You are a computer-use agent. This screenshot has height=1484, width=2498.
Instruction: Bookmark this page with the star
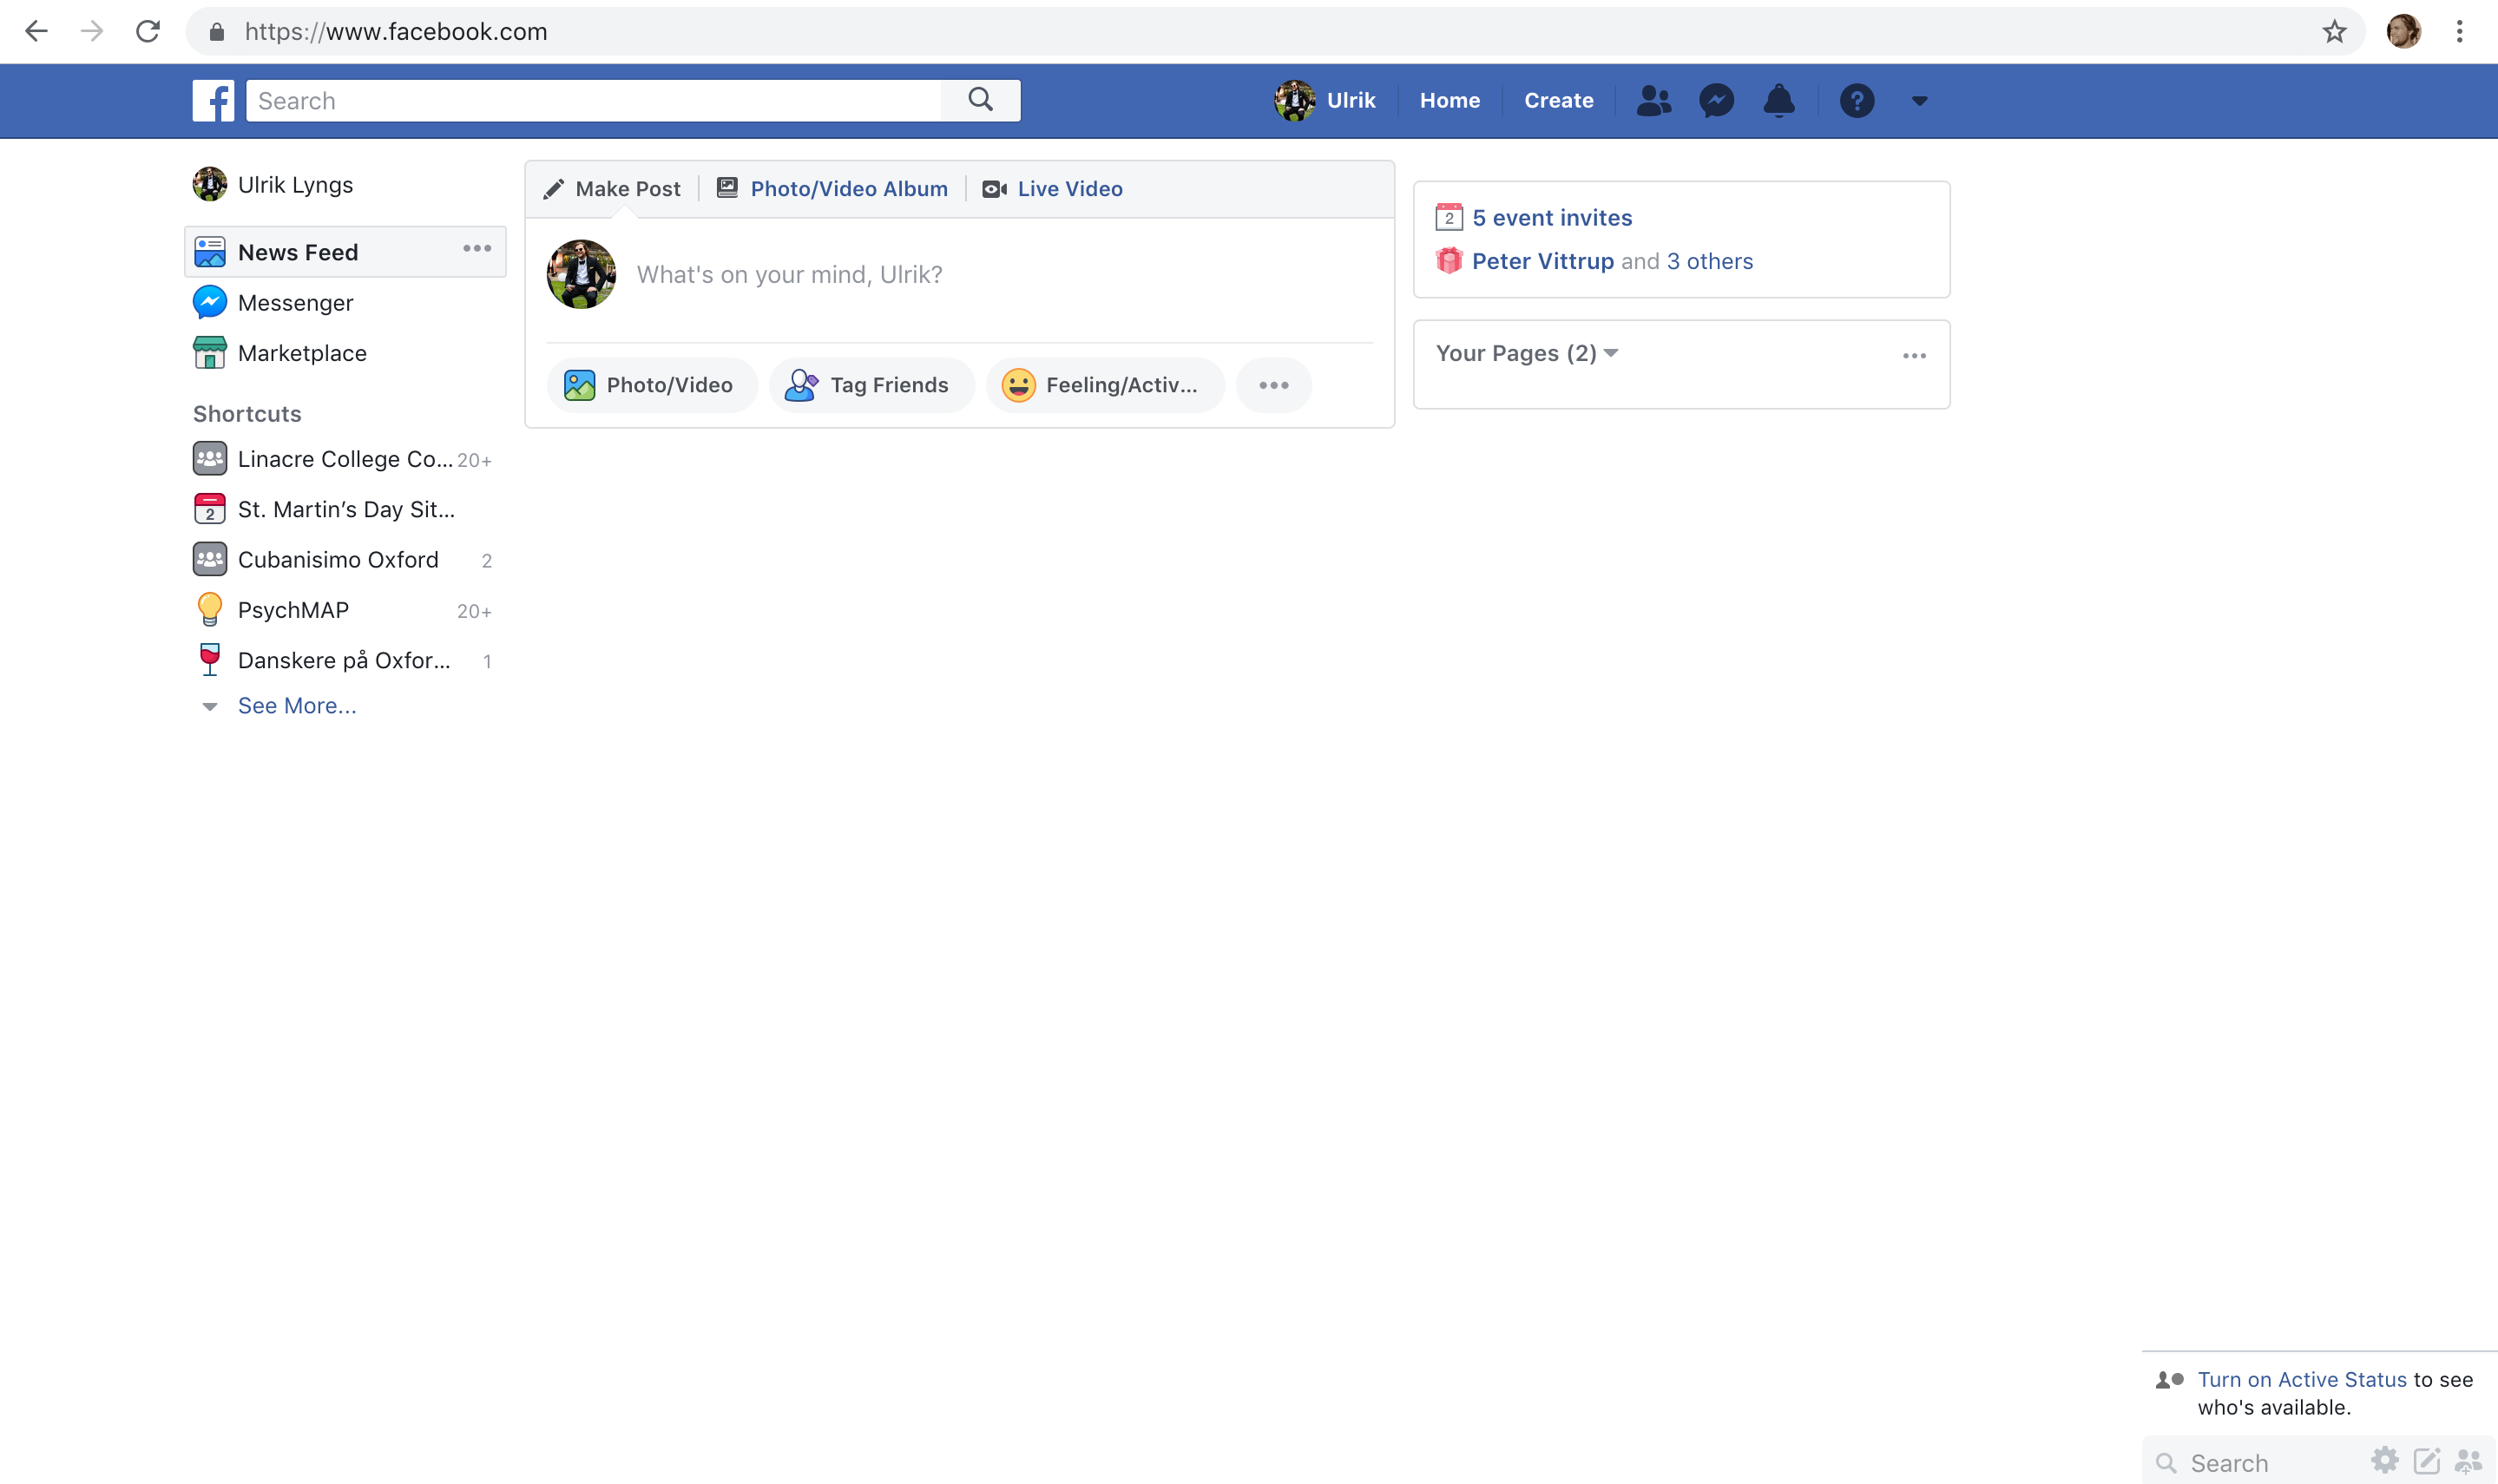click(2334, 31)
